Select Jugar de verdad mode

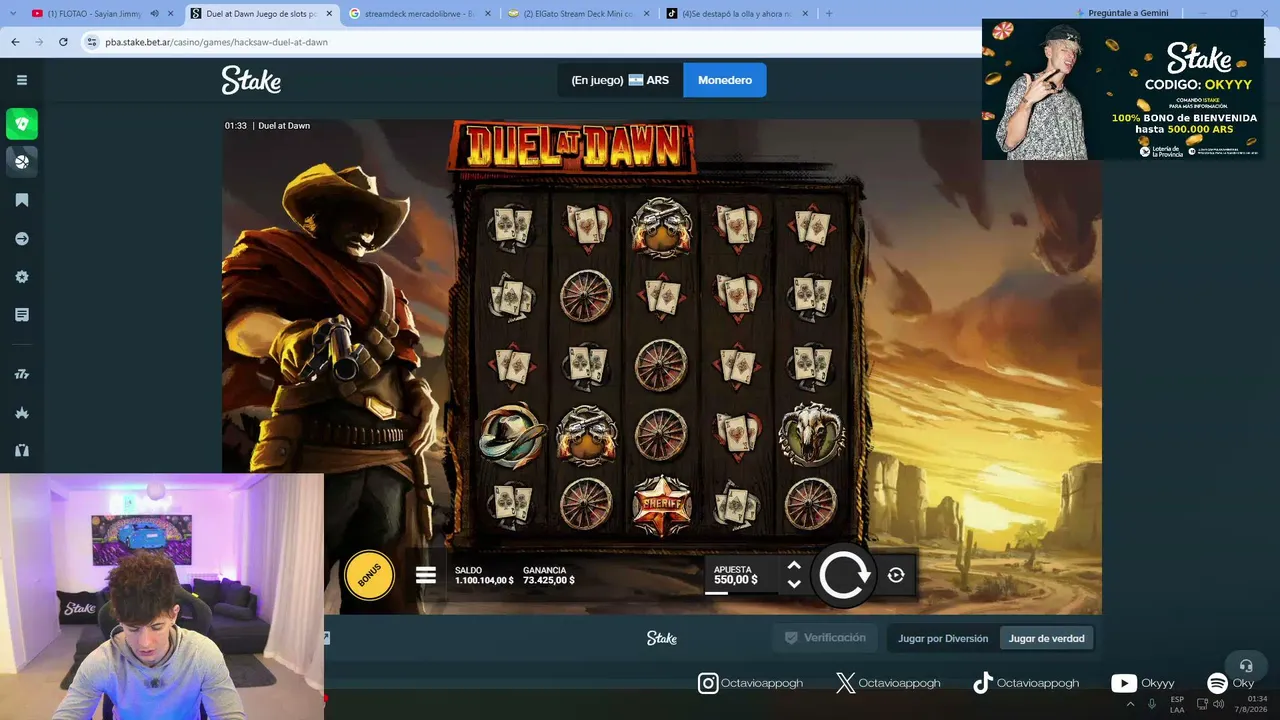coord(1046,638)
